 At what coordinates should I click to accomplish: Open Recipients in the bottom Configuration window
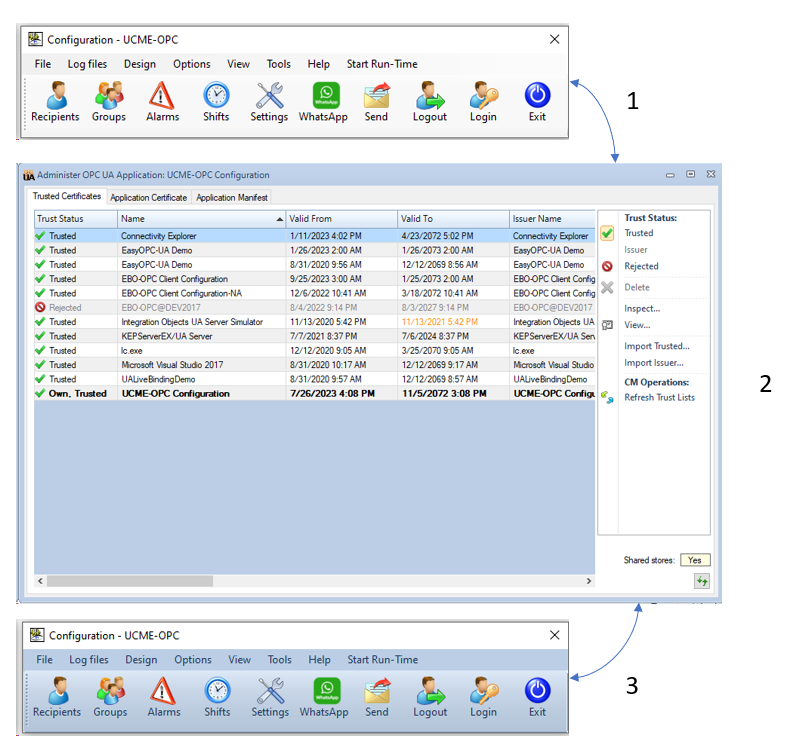[x=57, y=697]
